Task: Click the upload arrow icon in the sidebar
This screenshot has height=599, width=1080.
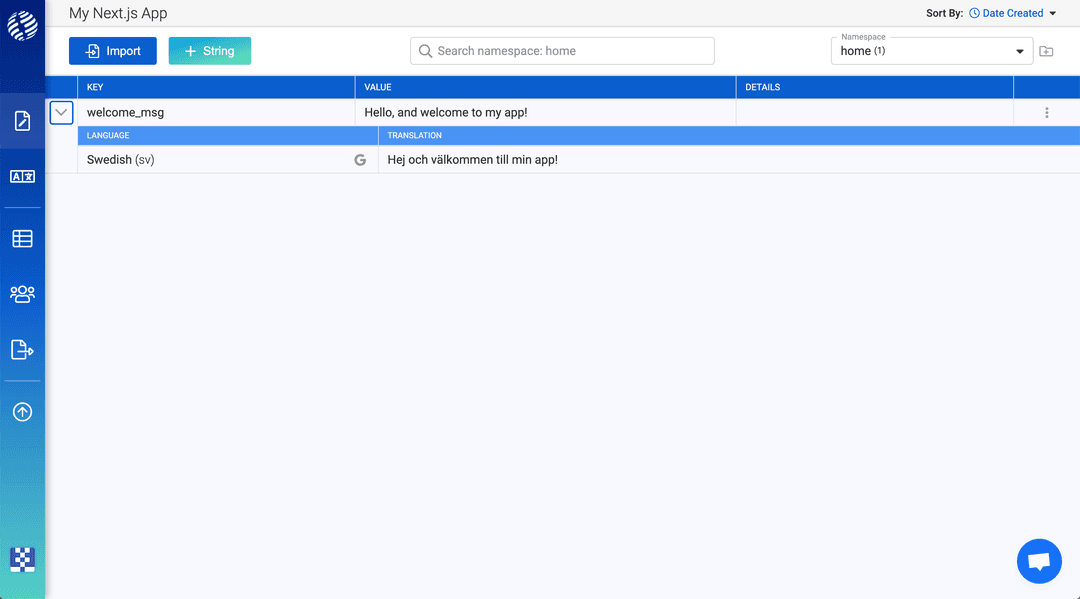Action: coord(22,411)
